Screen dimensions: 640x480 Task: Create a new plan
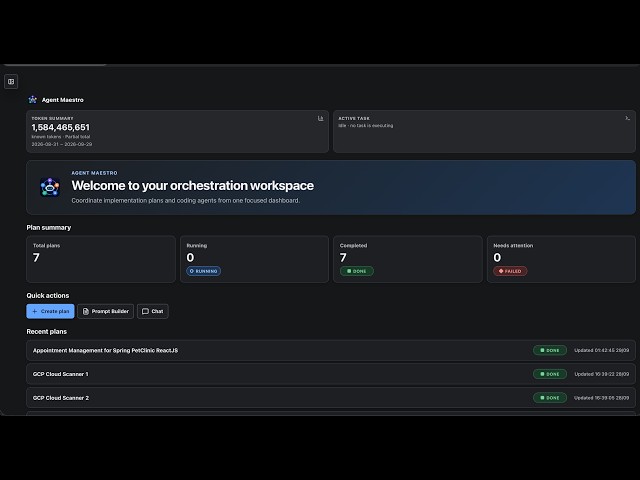click(50, 311)
